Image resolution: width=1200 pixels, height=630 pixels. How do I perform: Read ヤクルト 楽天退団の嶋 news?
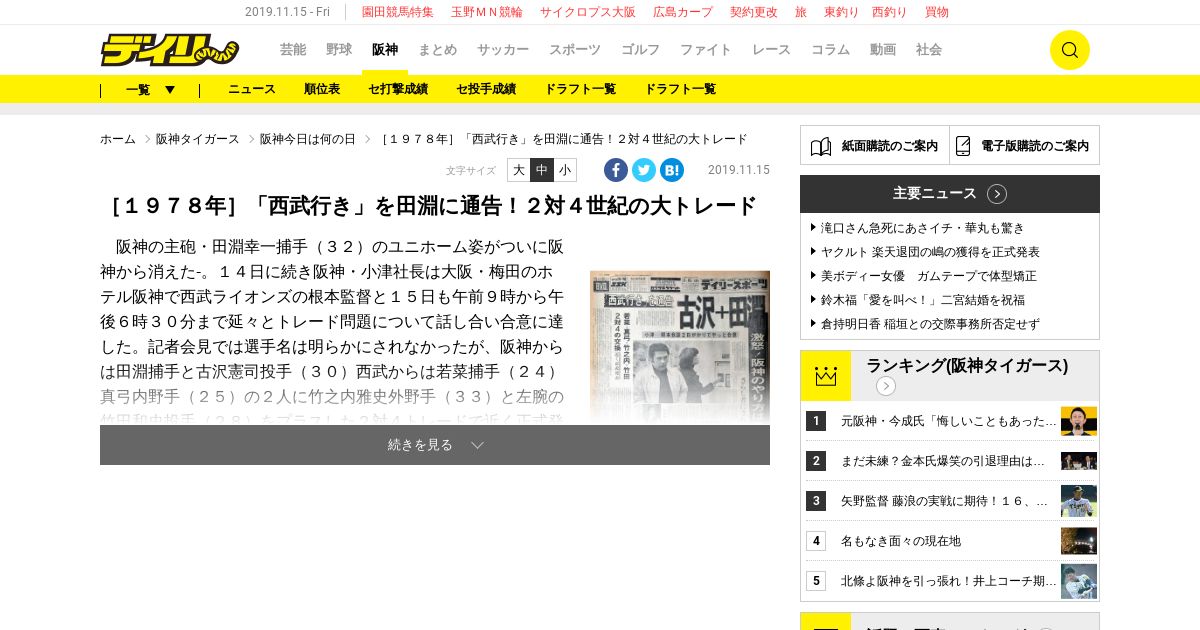930,252
